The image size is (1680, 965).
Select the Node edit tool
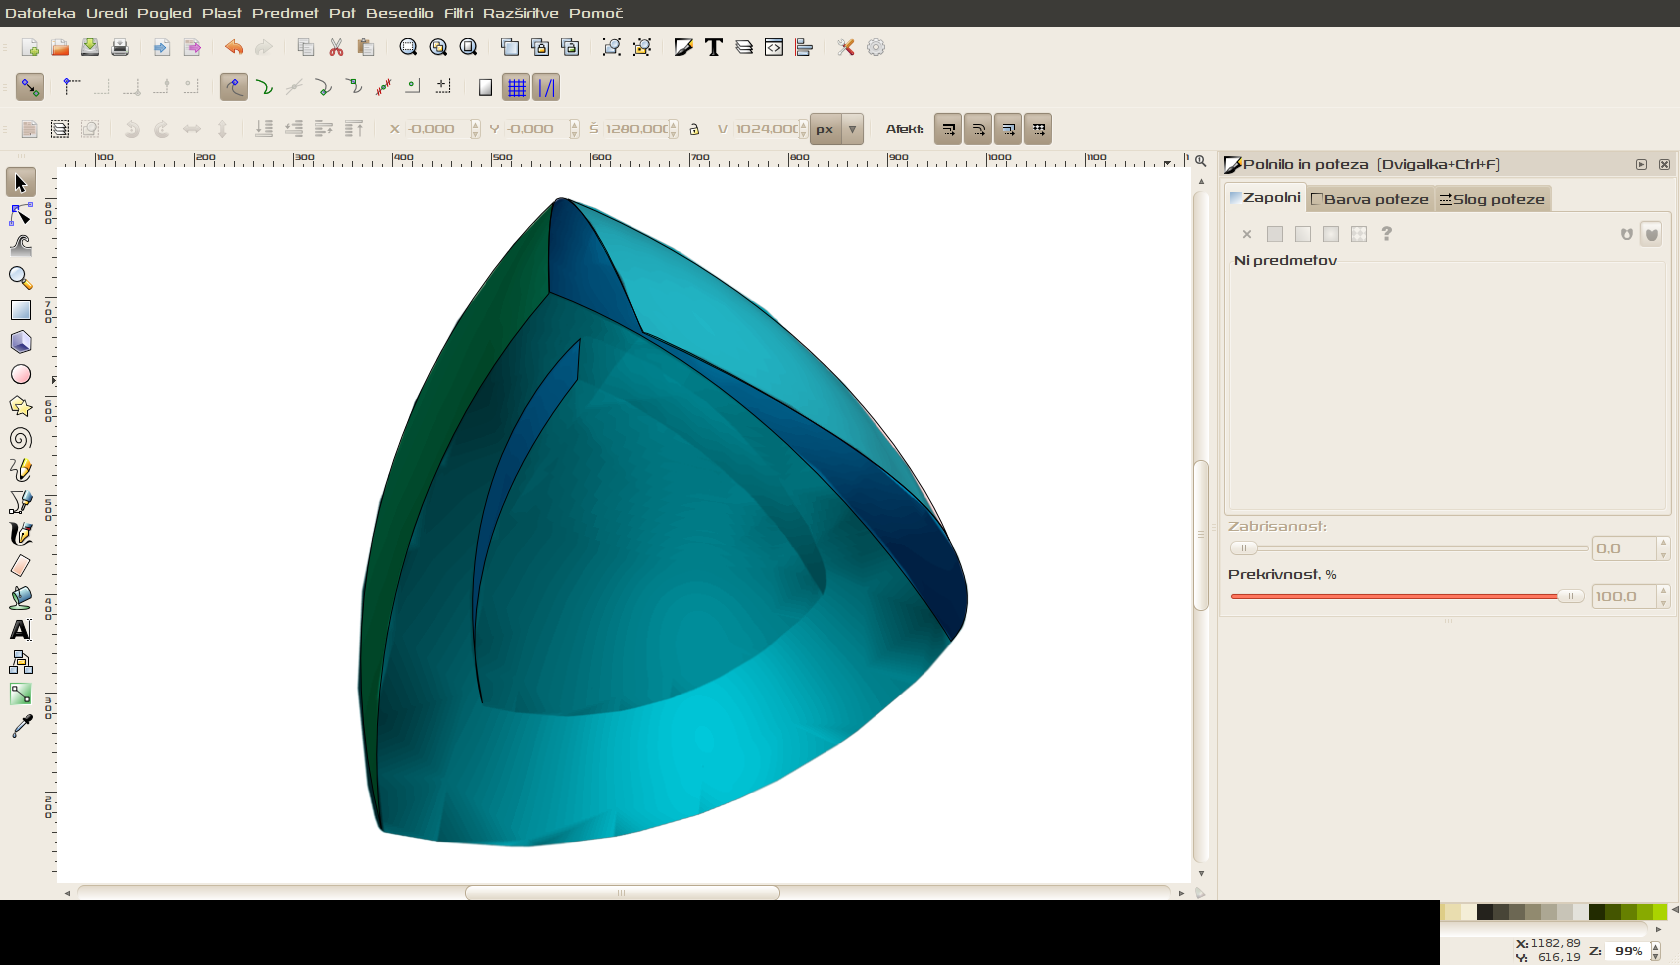[21, 214]
